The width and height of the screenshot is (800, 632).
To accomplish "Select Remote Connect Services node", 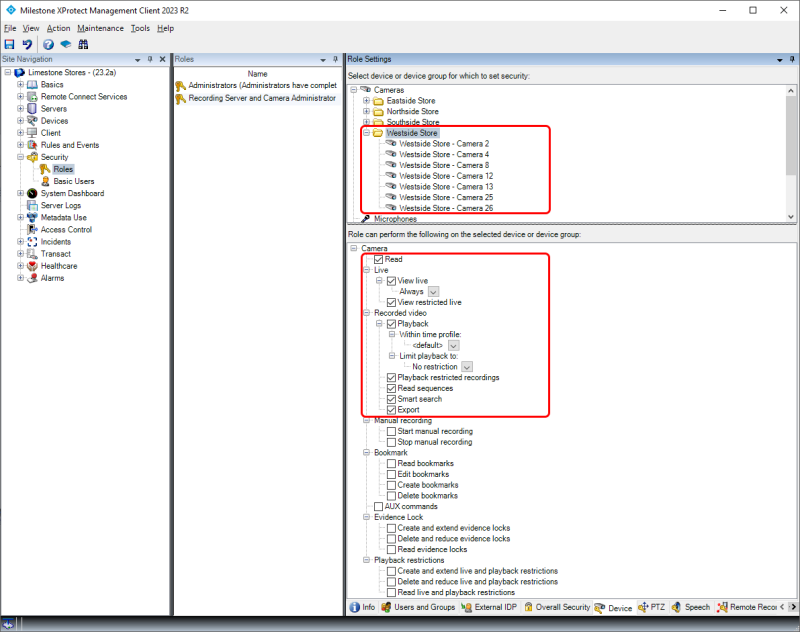I will (x=84, y=97).
